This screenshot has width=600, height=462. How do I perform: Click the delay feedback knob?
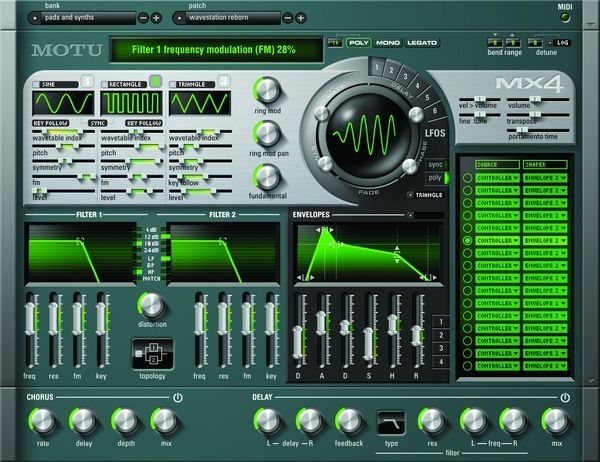coord(349,421)
